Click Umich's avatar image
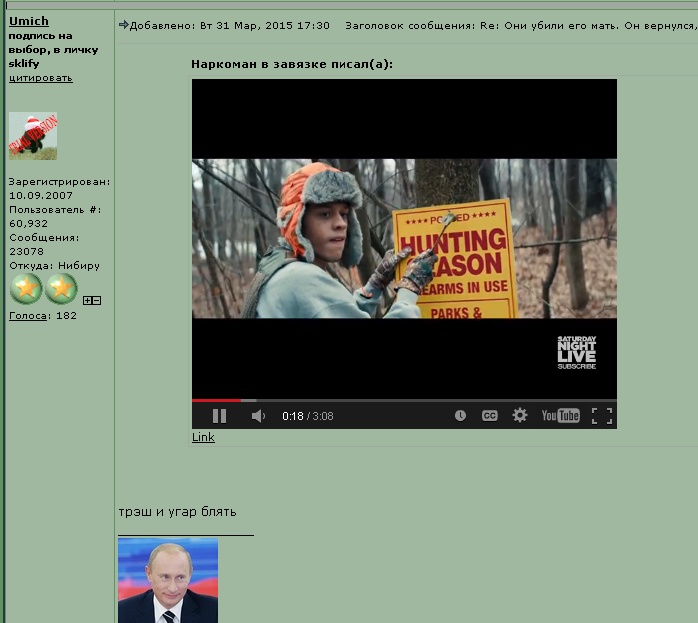This screenshot has height=623, width=698. pyautogui.click(x=33, y=136)
